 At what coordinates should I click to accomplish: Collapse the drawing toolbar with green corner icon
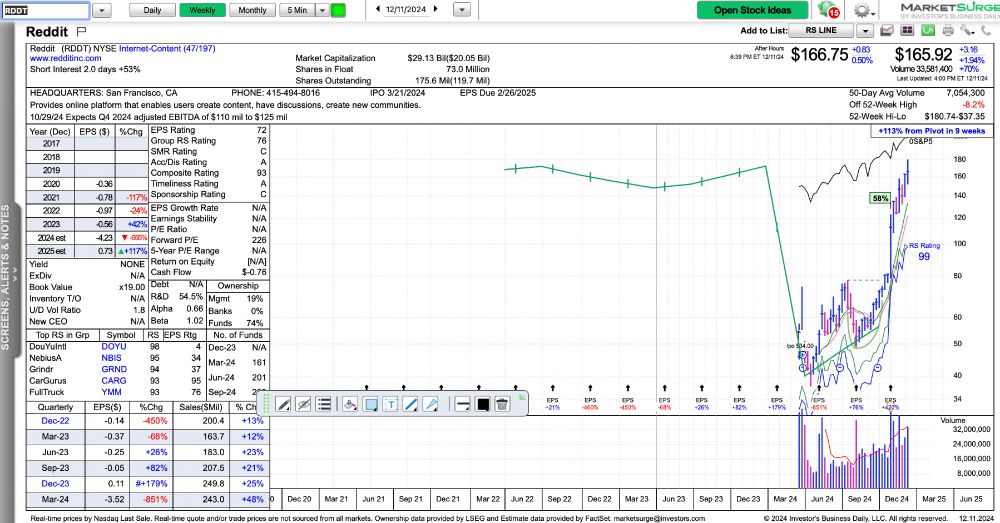522,397
